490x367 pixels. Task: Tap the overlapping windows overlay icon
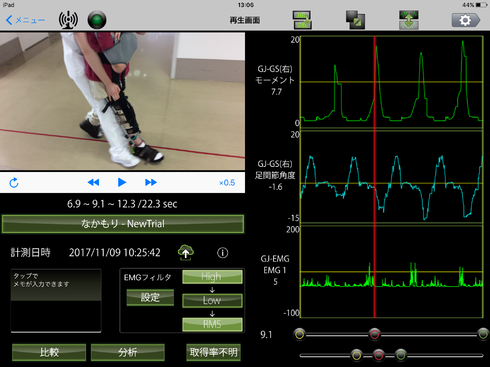tap(355, 20)
